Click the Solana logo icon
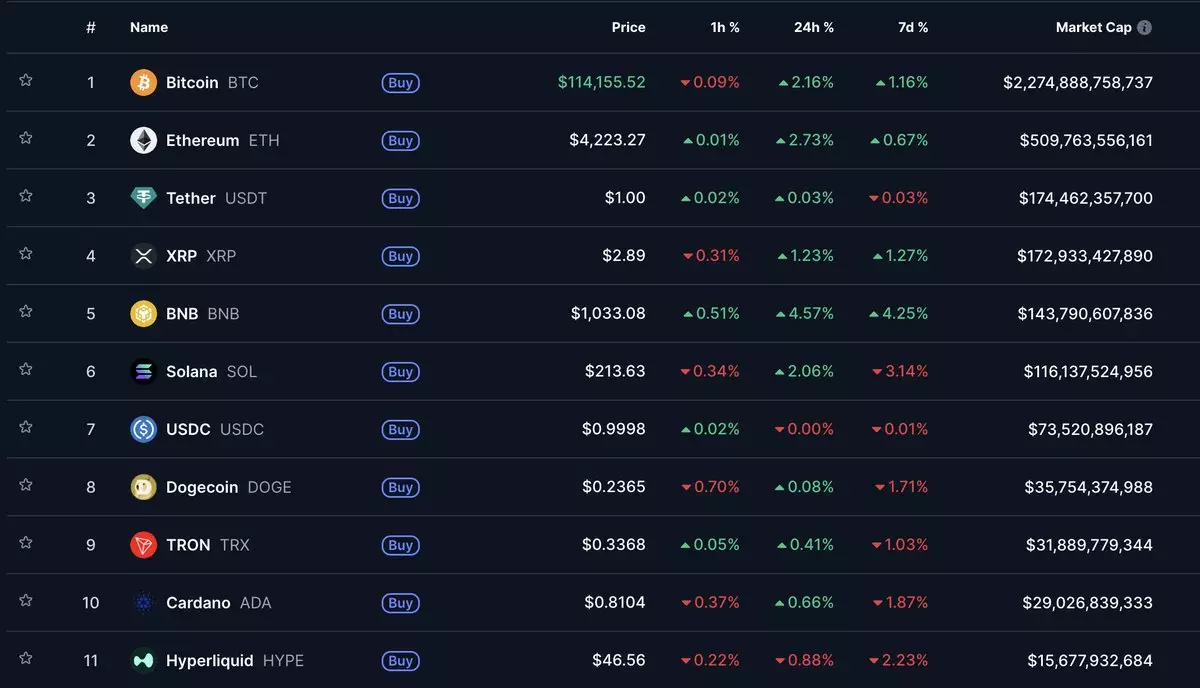This screenshot has height=688, width=1200. (144, 371)
